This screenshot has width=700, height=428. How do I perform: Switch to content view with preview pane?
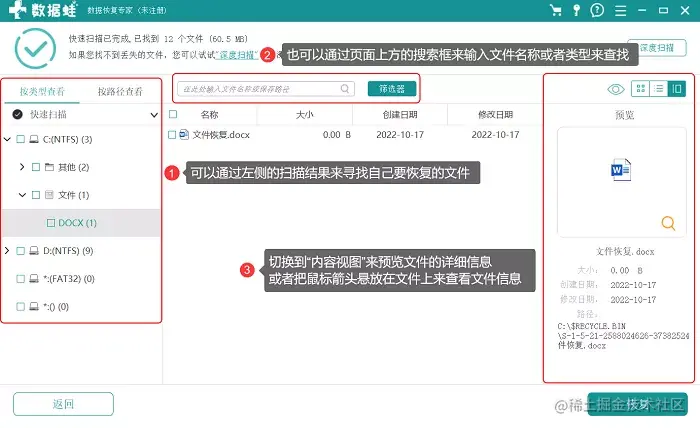(677, 89)
